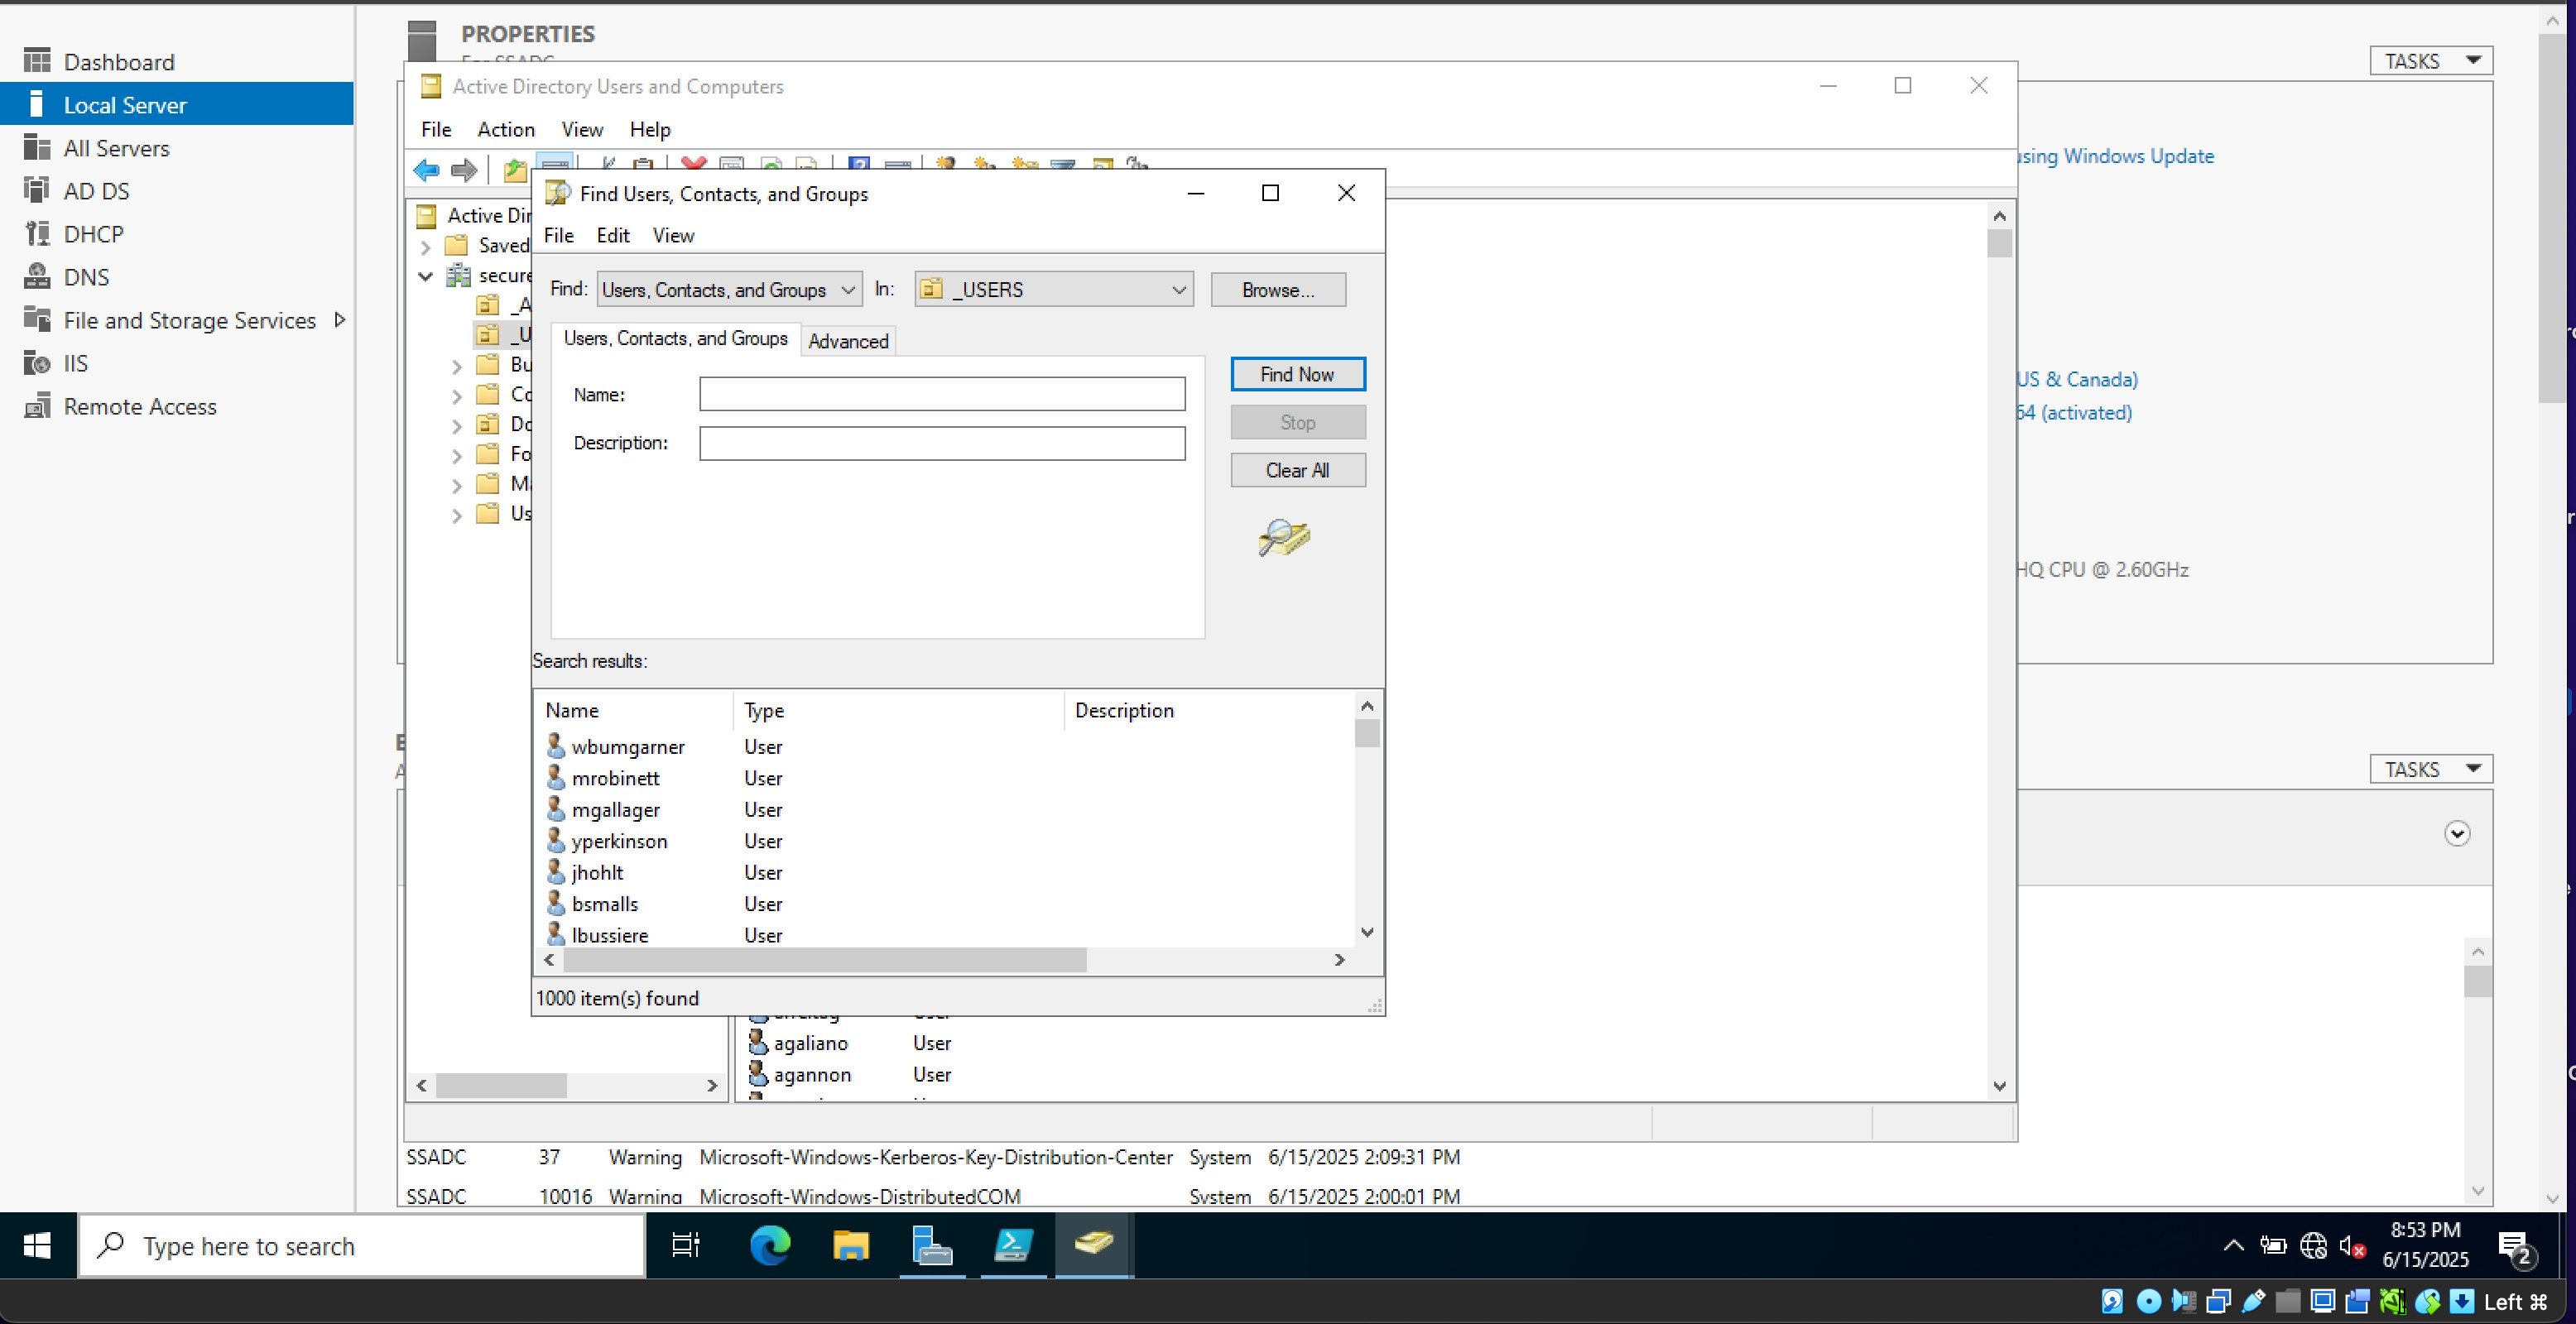Select All Servers in Server Manager sidebar
Image resolution: width=2576 pixels, height=1324 pixels.
click(x=116, y=148)
